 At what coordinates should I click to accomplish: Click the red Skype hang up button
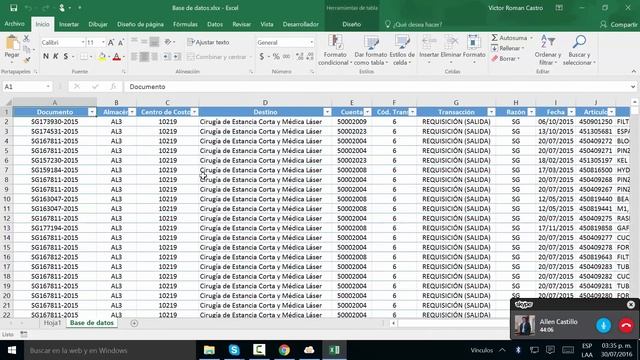[626, 325]
